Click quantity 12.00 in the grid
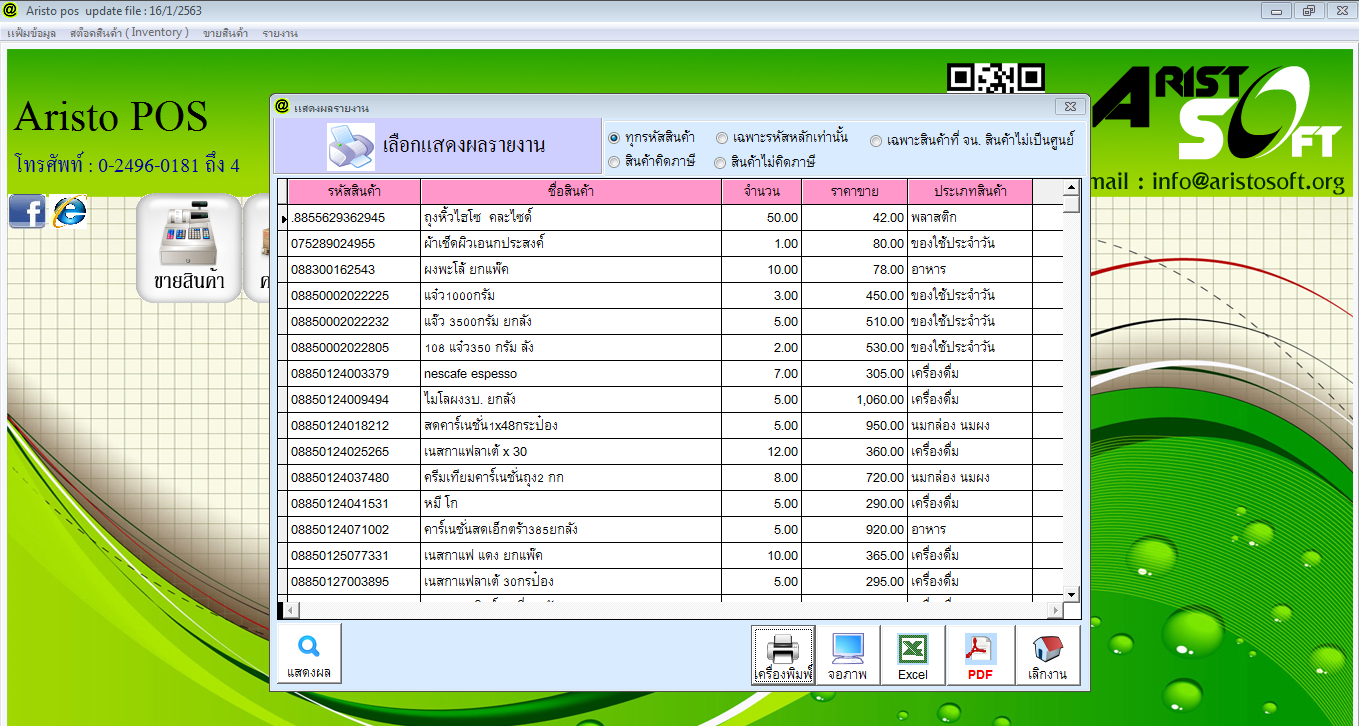The image size is (1359, 726). [762, 451]
